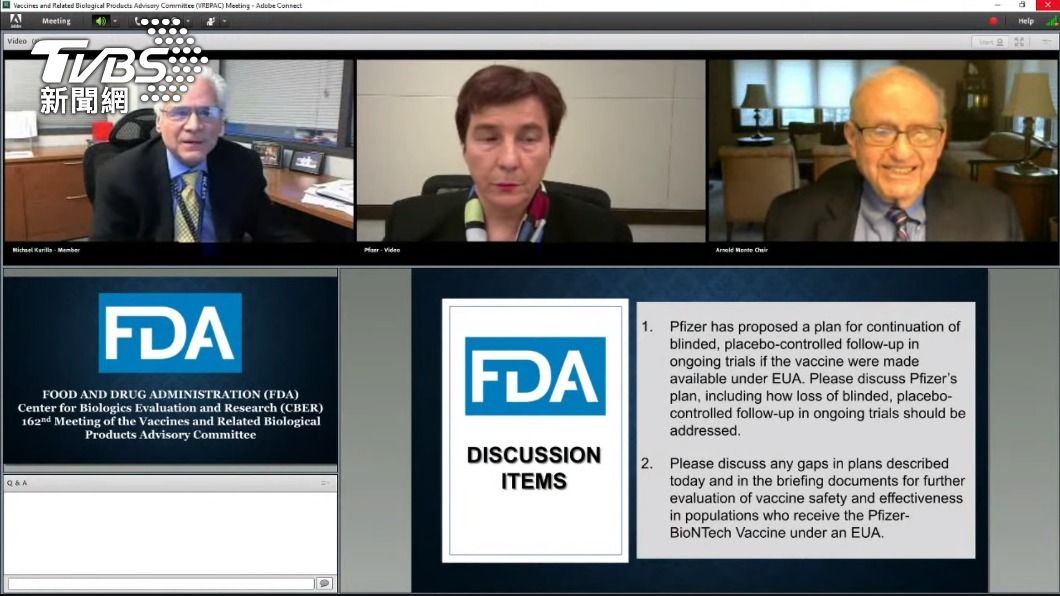Expand the speaker options dropdown arrow
This screenshot has height=596, width=1060.
tap(115, 21)
